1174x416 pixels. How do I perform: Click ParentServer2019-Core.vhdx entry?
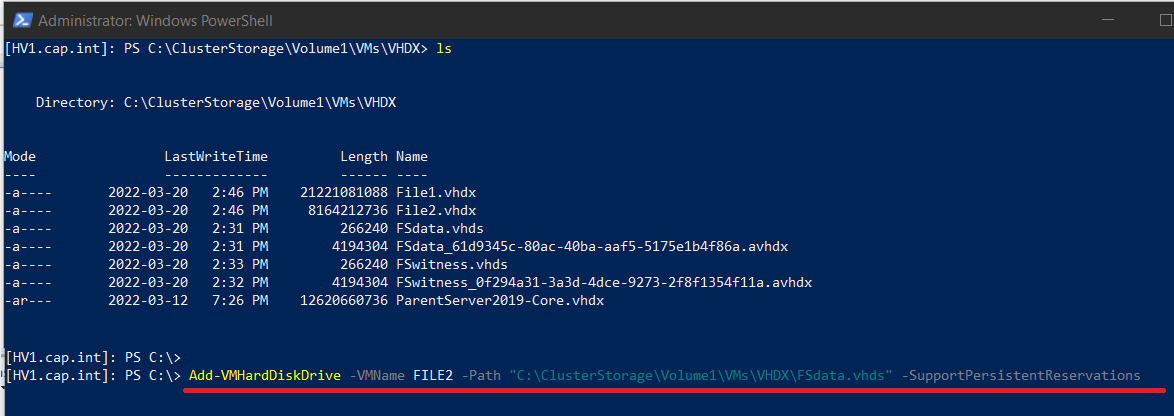499,300
